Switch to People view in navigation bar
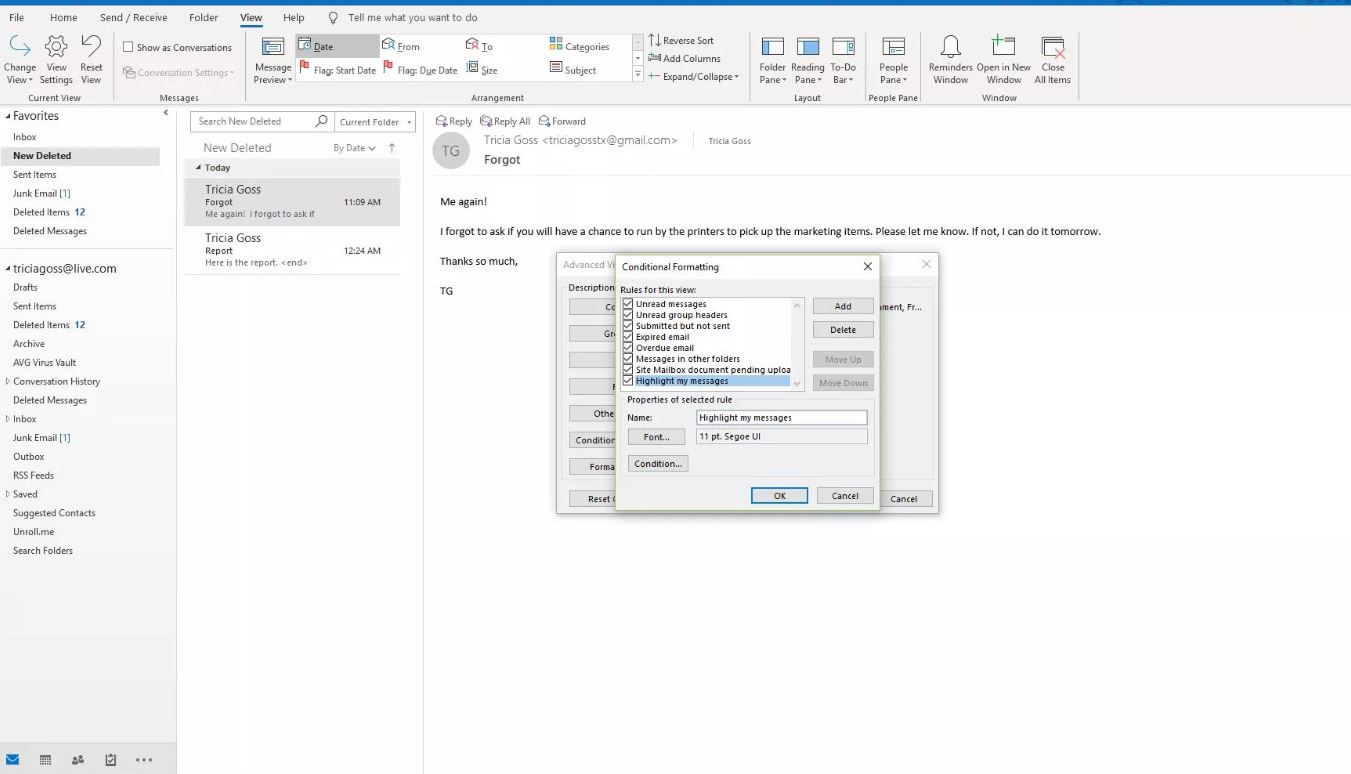The width and height of the screenshot is (1351, 774). (x=78, y=760)
